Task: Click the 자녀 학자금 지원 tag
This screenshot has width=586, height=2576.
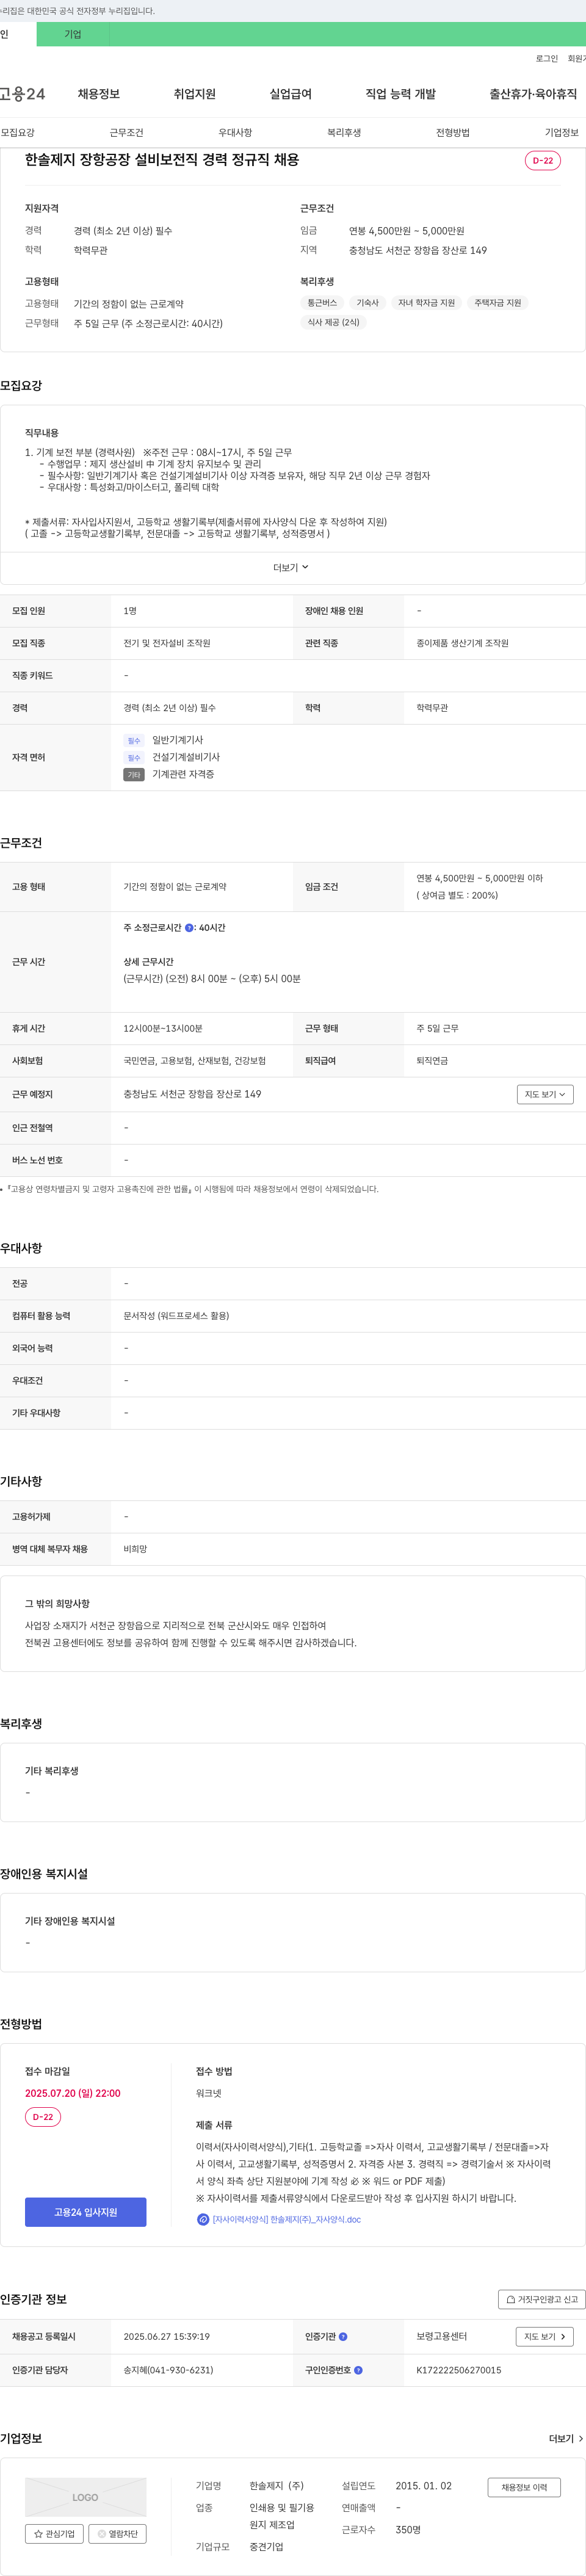Action: [426, 302]
